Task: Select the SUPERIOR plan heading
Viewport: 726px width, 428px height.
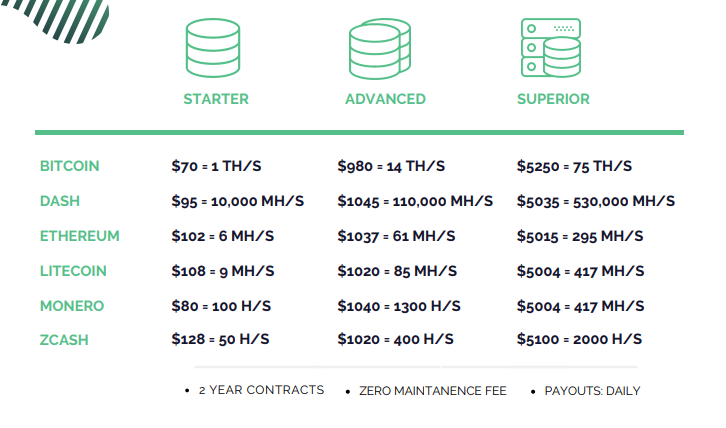Action: tap(553, 99)
